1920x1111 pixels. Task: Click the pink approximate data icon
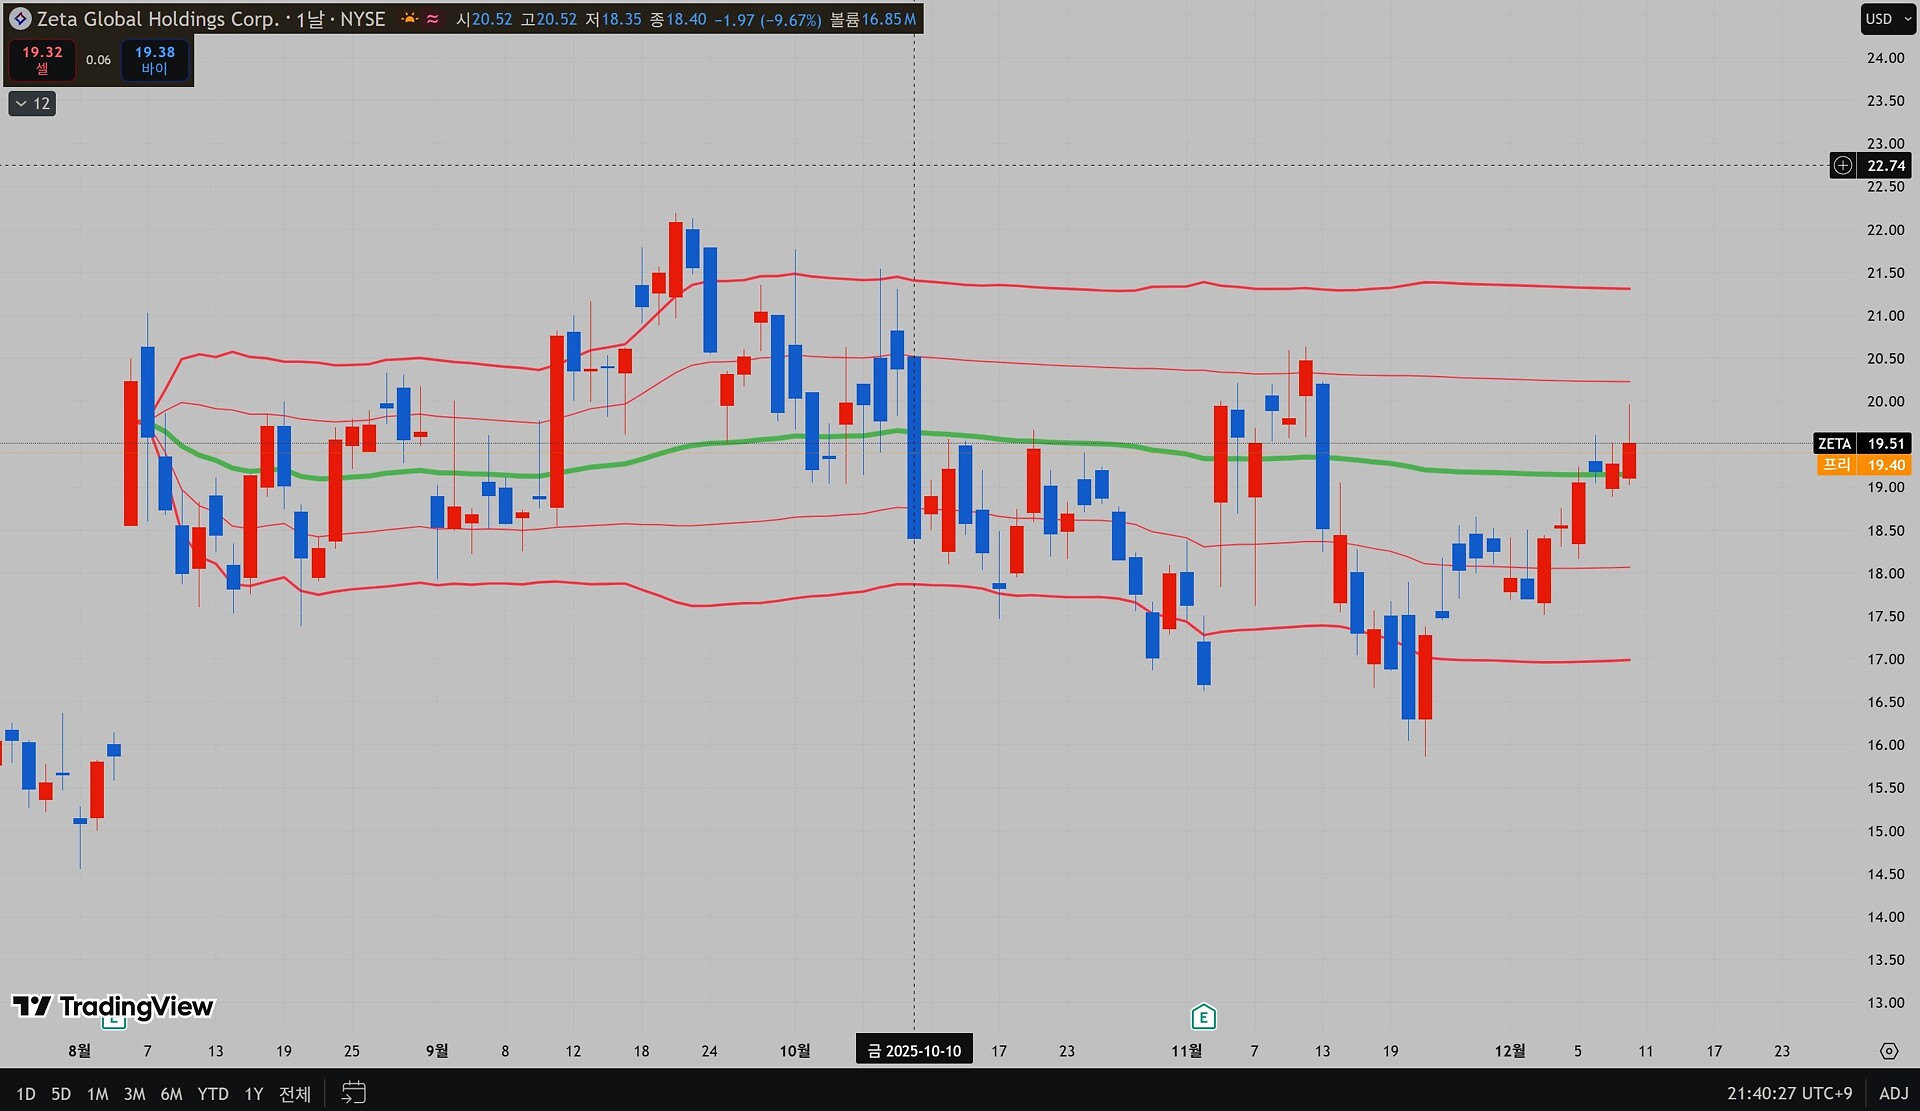(433, 19)
